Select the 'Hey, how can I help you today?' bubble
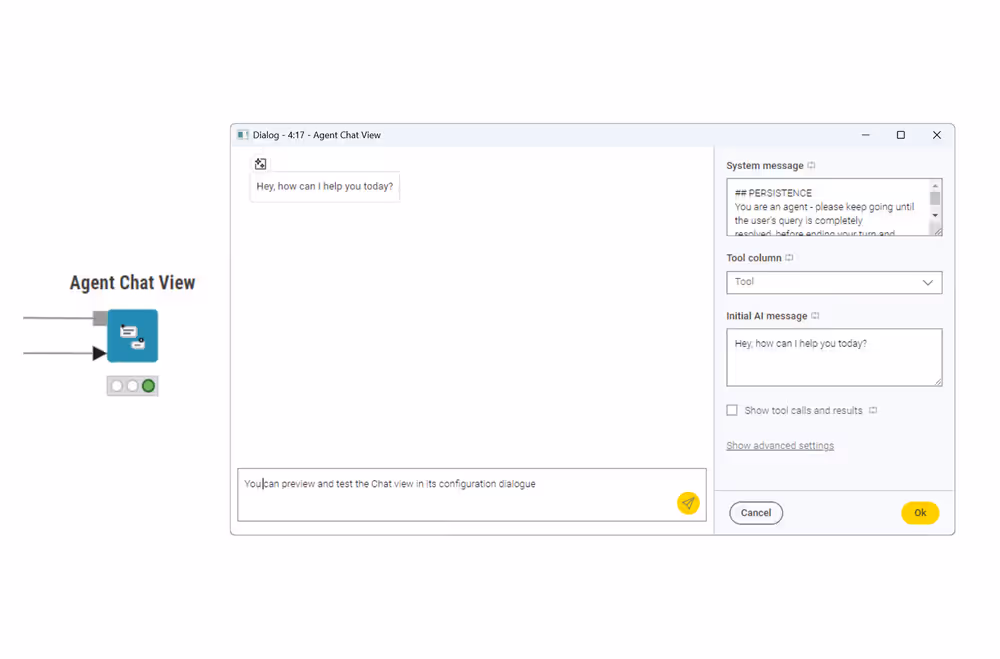 pyautogui.click(x=324, y=186)
